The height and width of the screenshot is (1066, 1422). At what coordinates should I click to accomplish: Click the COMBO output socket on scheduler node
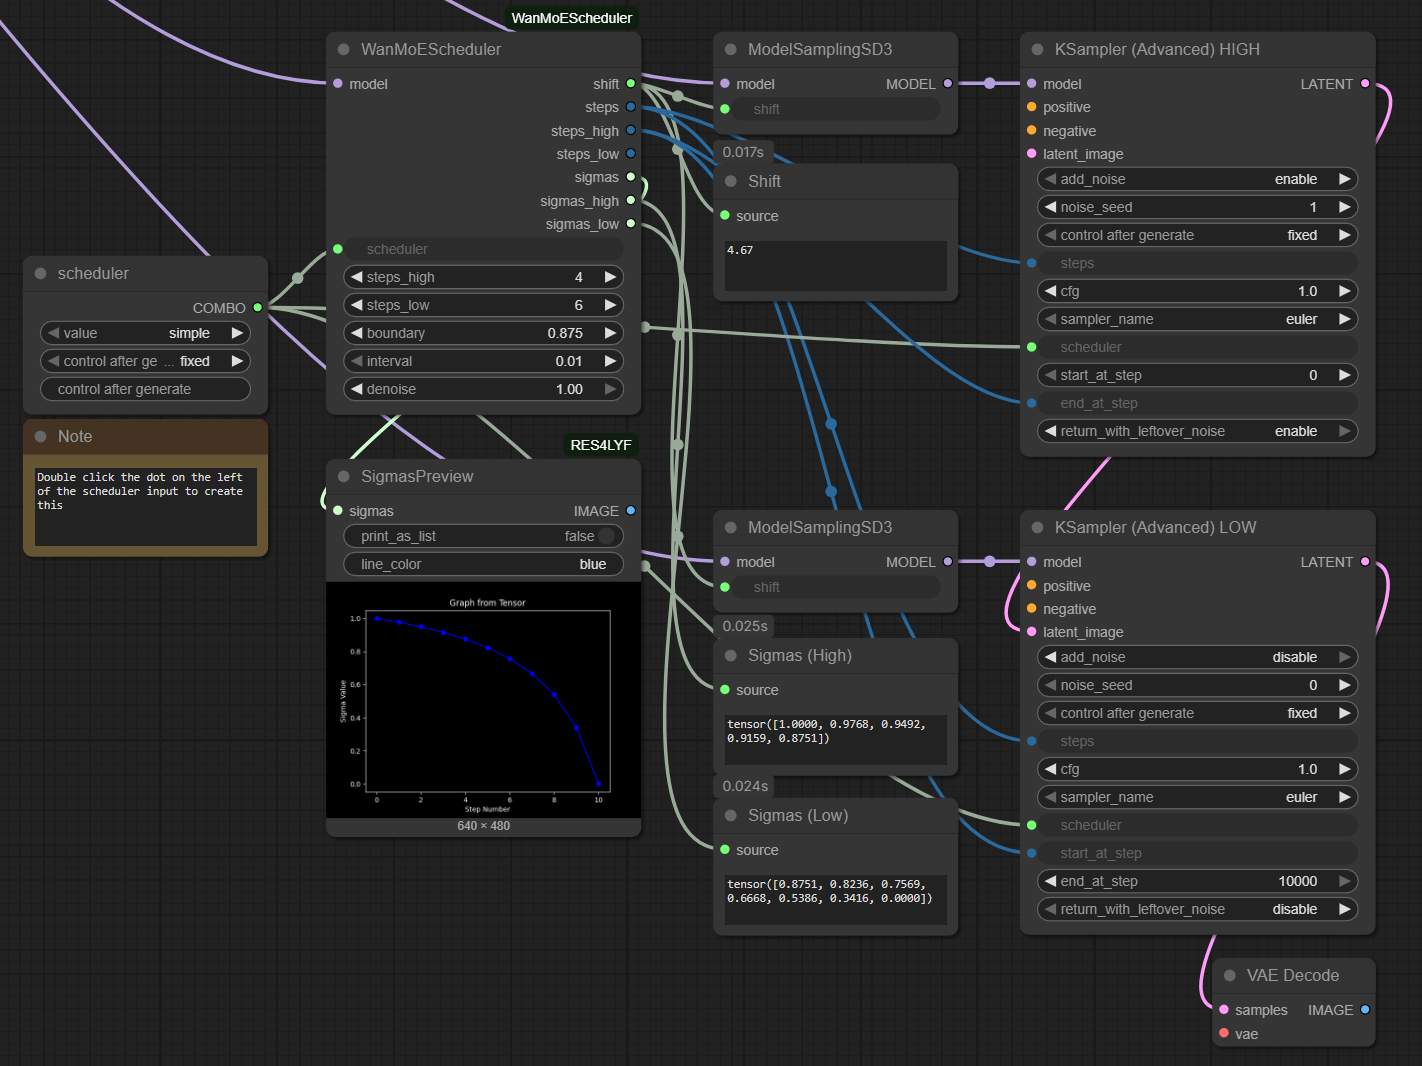pos(258,307)
